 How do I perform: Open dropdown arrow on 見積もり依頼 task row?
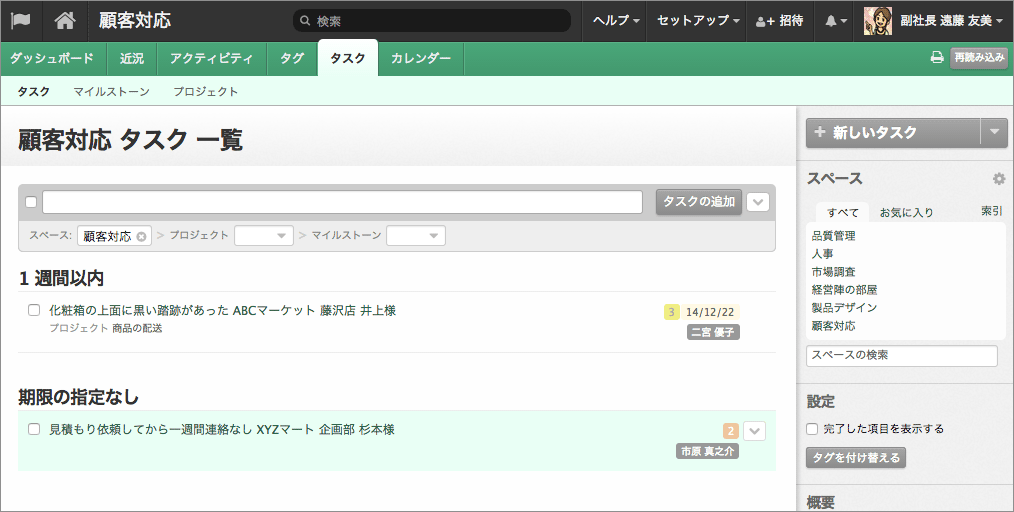click(755, 431)
